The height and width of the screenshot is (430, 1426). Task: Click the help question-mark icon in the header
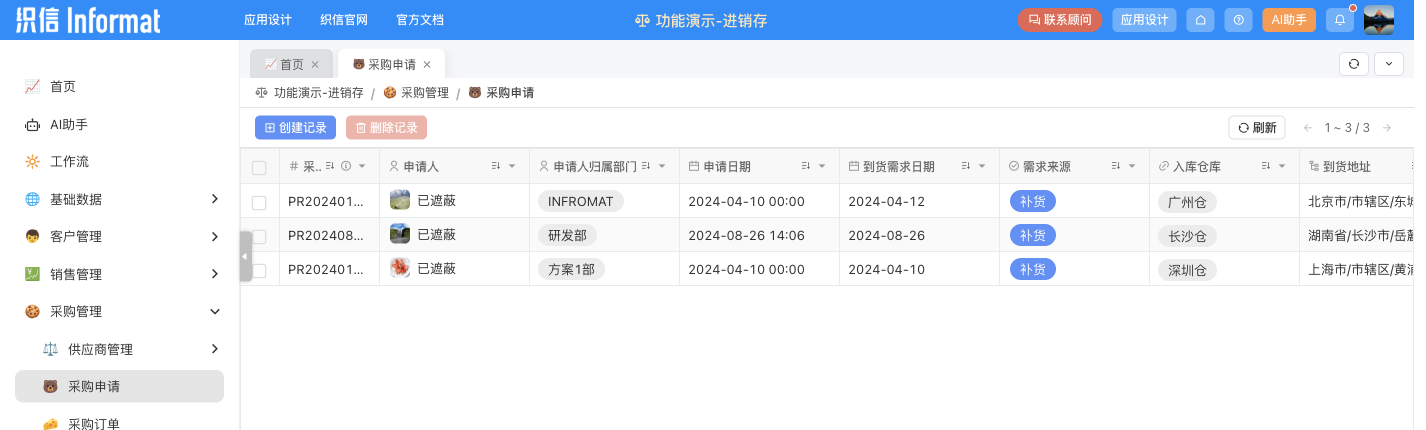click(1239, 20)
